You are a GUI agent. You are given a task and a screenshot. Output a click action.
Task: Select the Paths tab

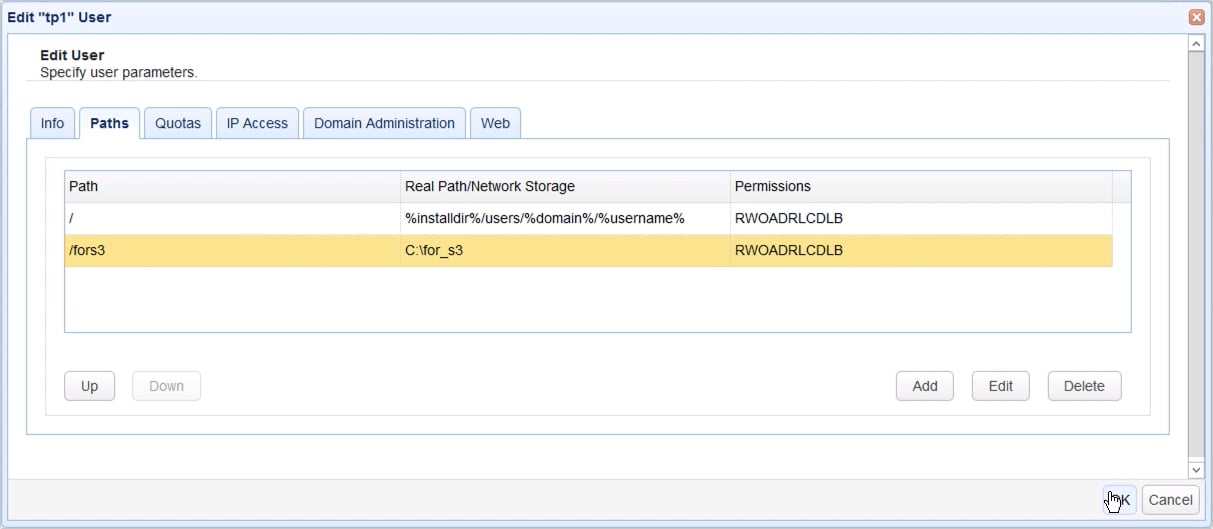click(109, 123)
